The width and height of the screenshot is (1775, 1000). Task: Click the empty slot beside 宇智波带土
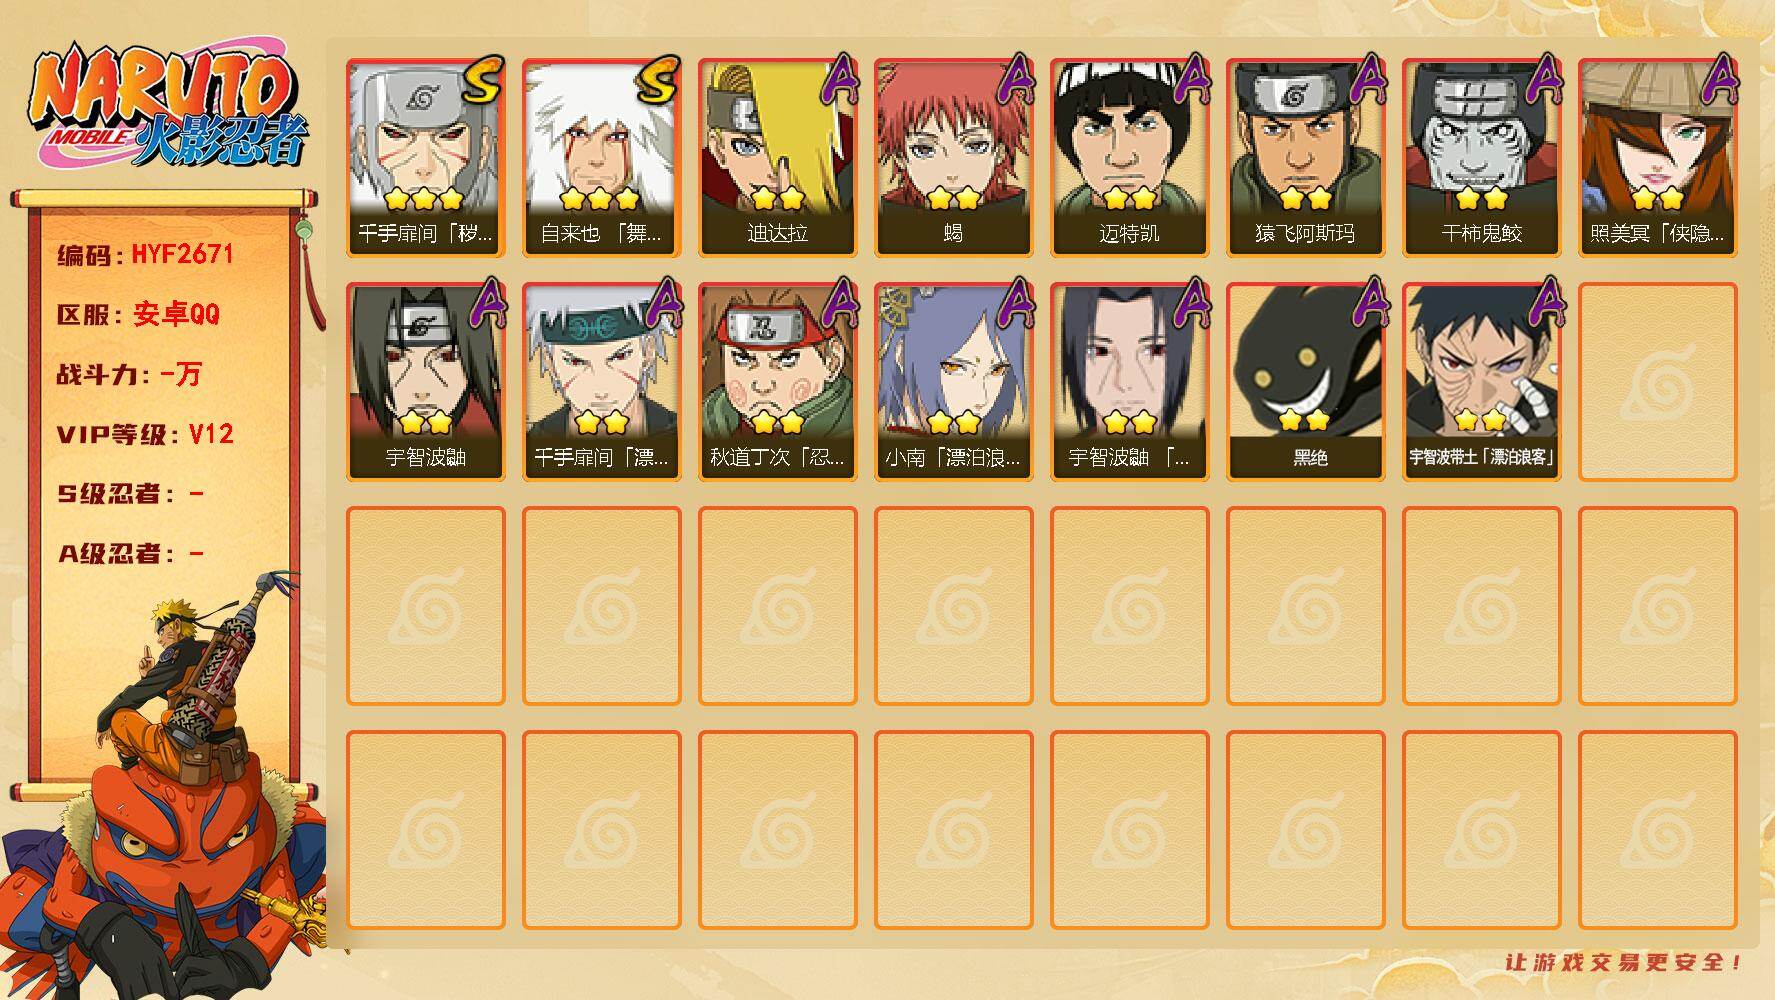[1657, 382]
